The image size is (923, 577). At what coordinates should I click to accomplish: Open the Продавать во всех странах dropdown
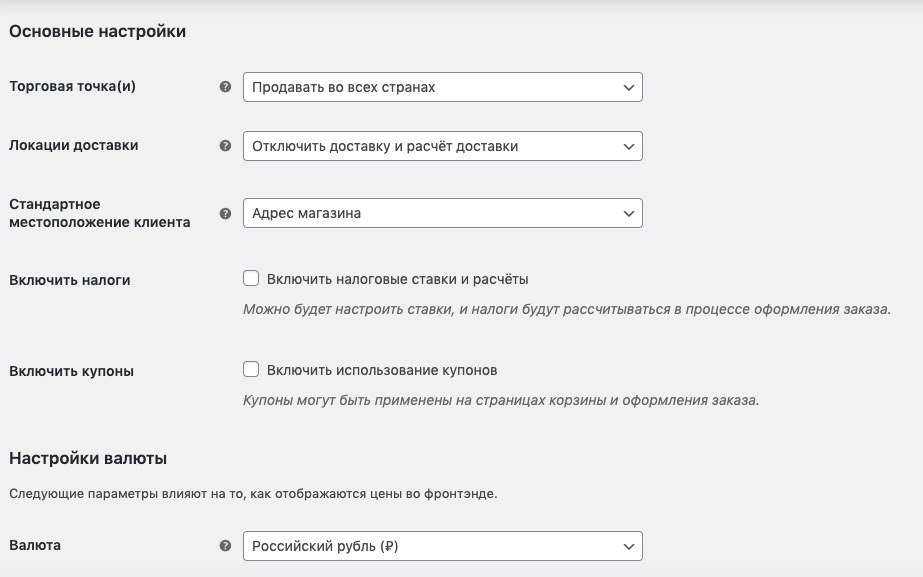[x=443, y=87]
